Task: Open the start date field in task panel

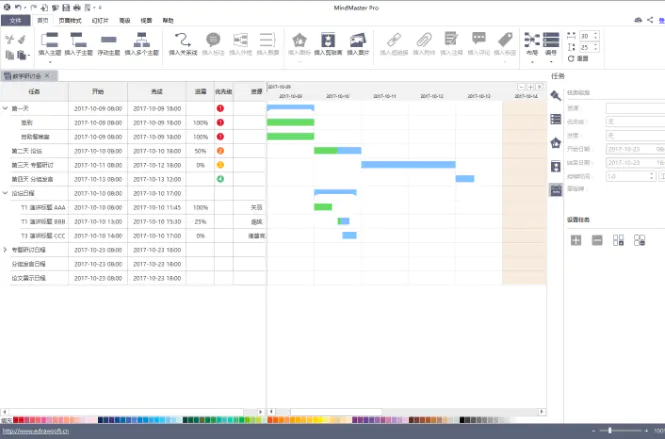Action: pyautogui.click(x=635, y=149)
